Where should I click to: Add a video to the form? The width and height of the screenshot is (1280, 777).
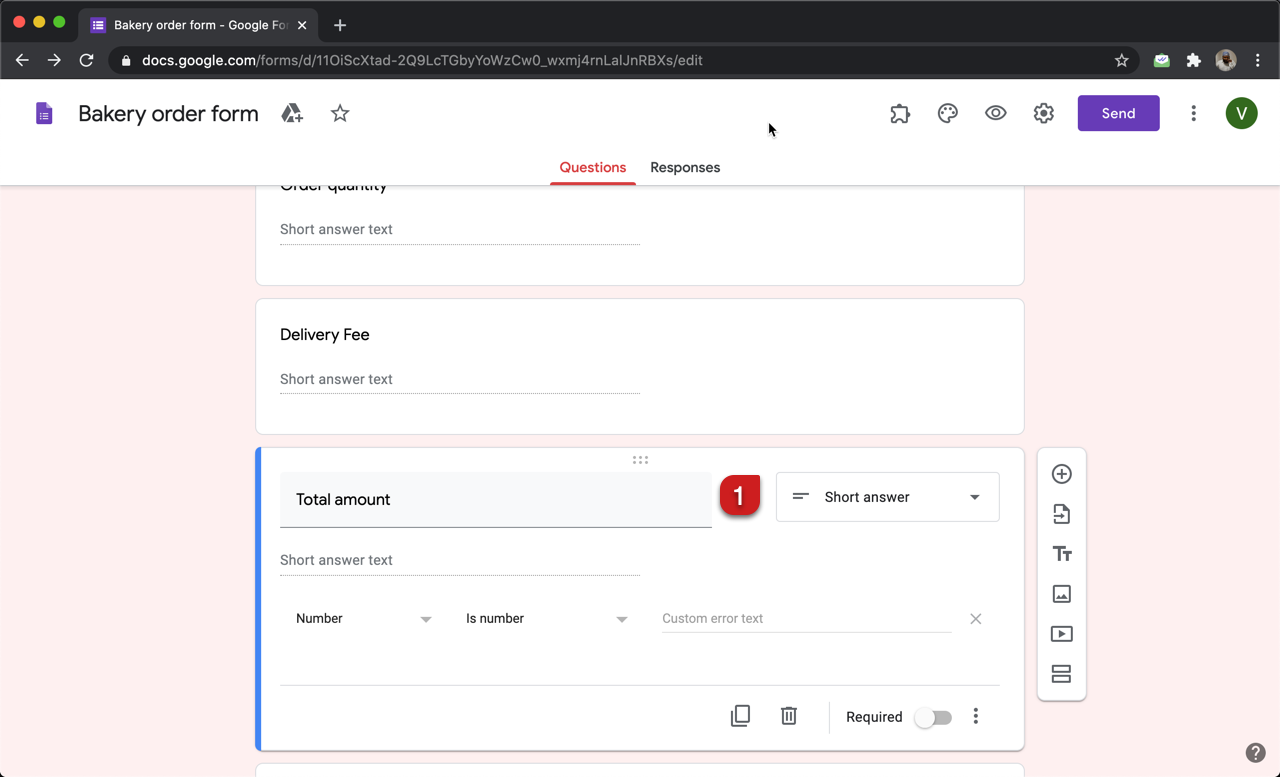(x=1061, y=633)
